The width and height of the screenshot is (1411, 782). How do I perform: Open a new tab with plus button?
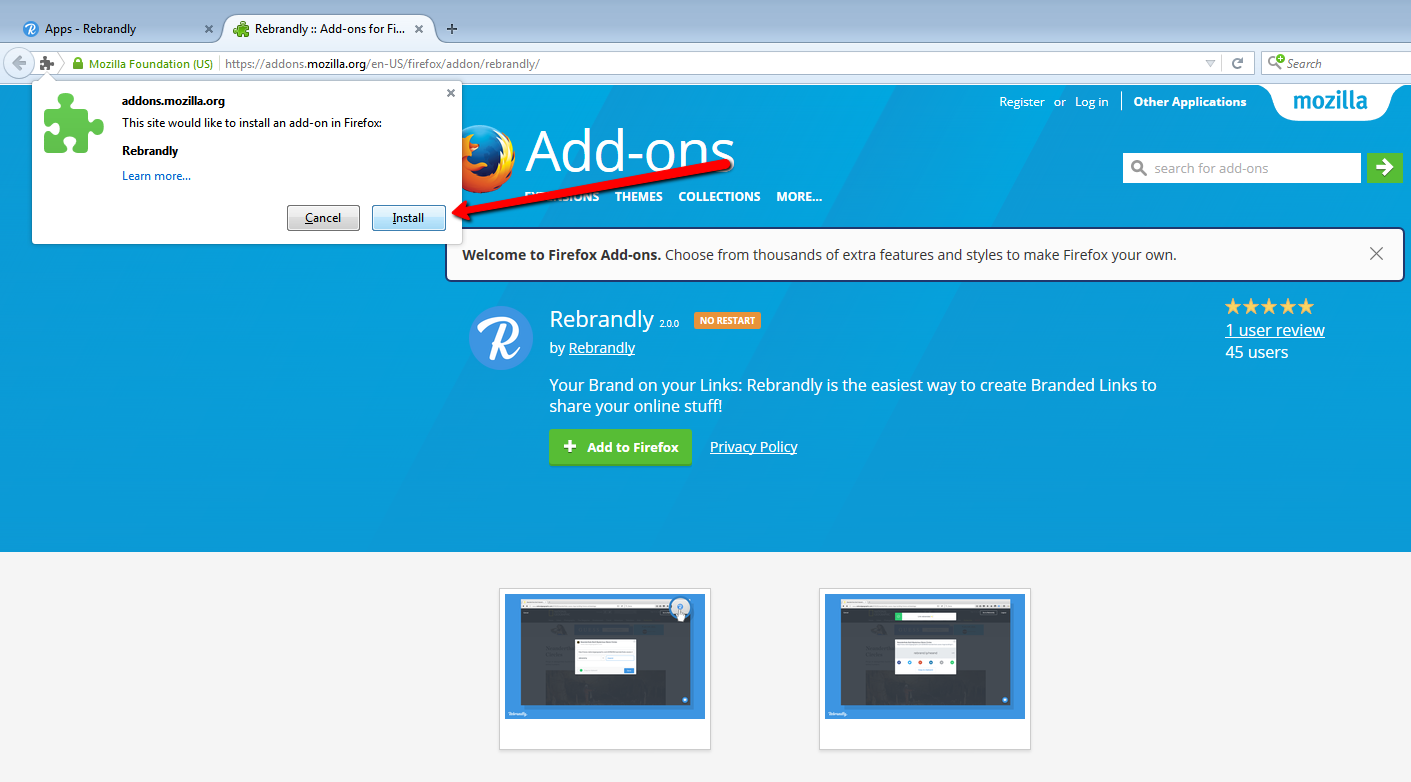click(452, 29)
